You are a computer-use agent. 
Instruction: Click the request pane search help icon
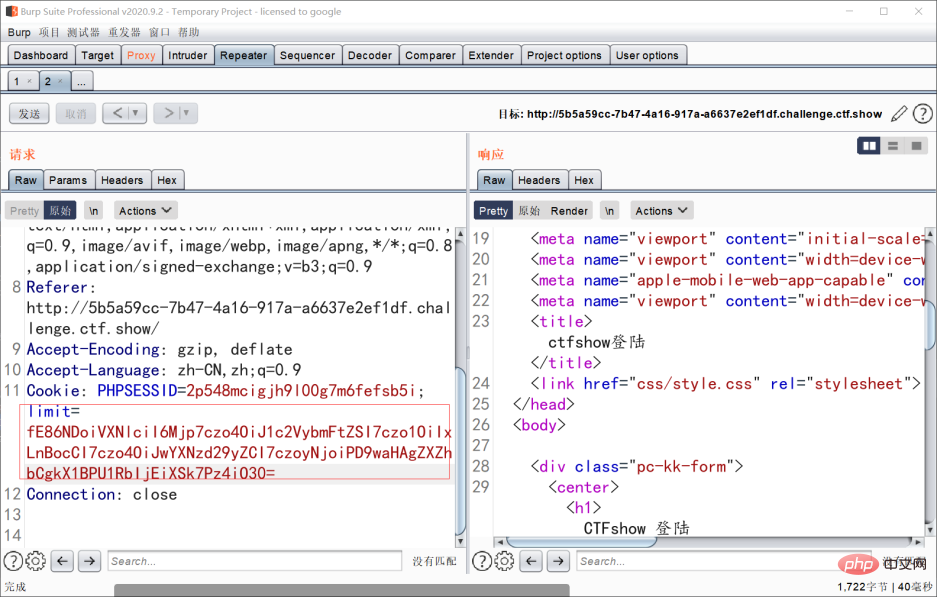pyautogui.click(x=13, y=561)
